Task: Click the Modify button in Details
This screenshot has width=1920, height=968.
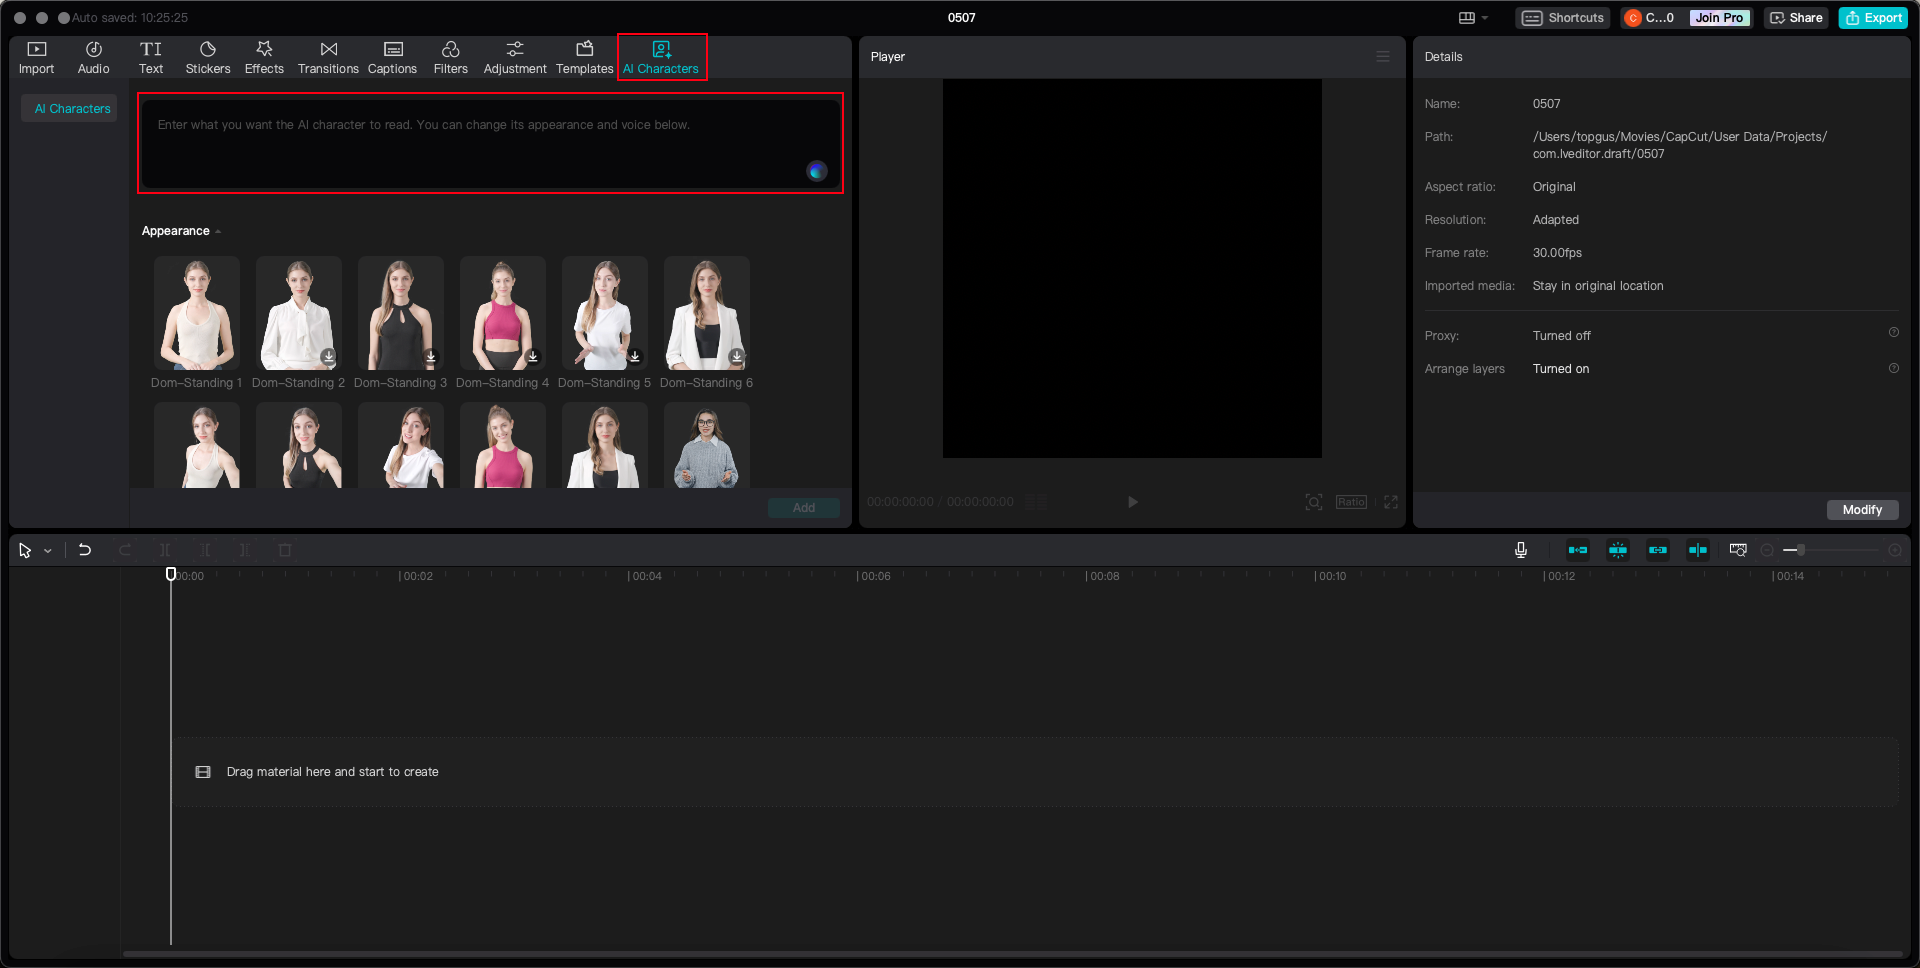Action: [x=1862, y=510]
